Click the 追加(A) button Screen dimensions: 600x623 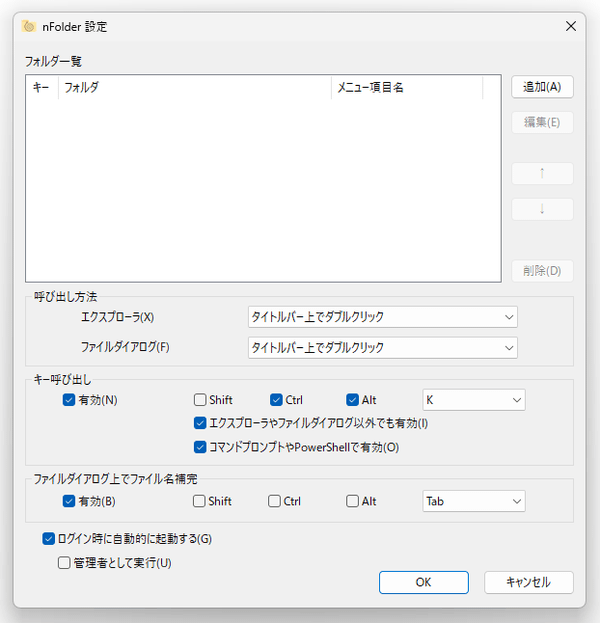tap(542, 87)
